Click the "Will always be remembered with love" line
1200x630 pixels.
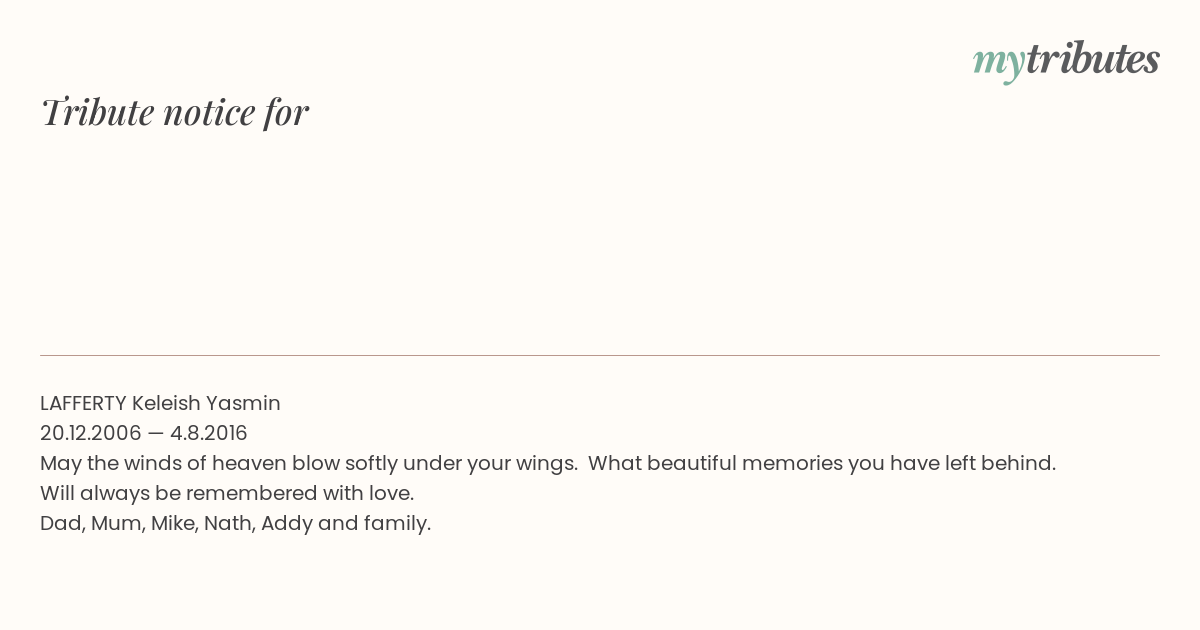click(x=227, y=494)
